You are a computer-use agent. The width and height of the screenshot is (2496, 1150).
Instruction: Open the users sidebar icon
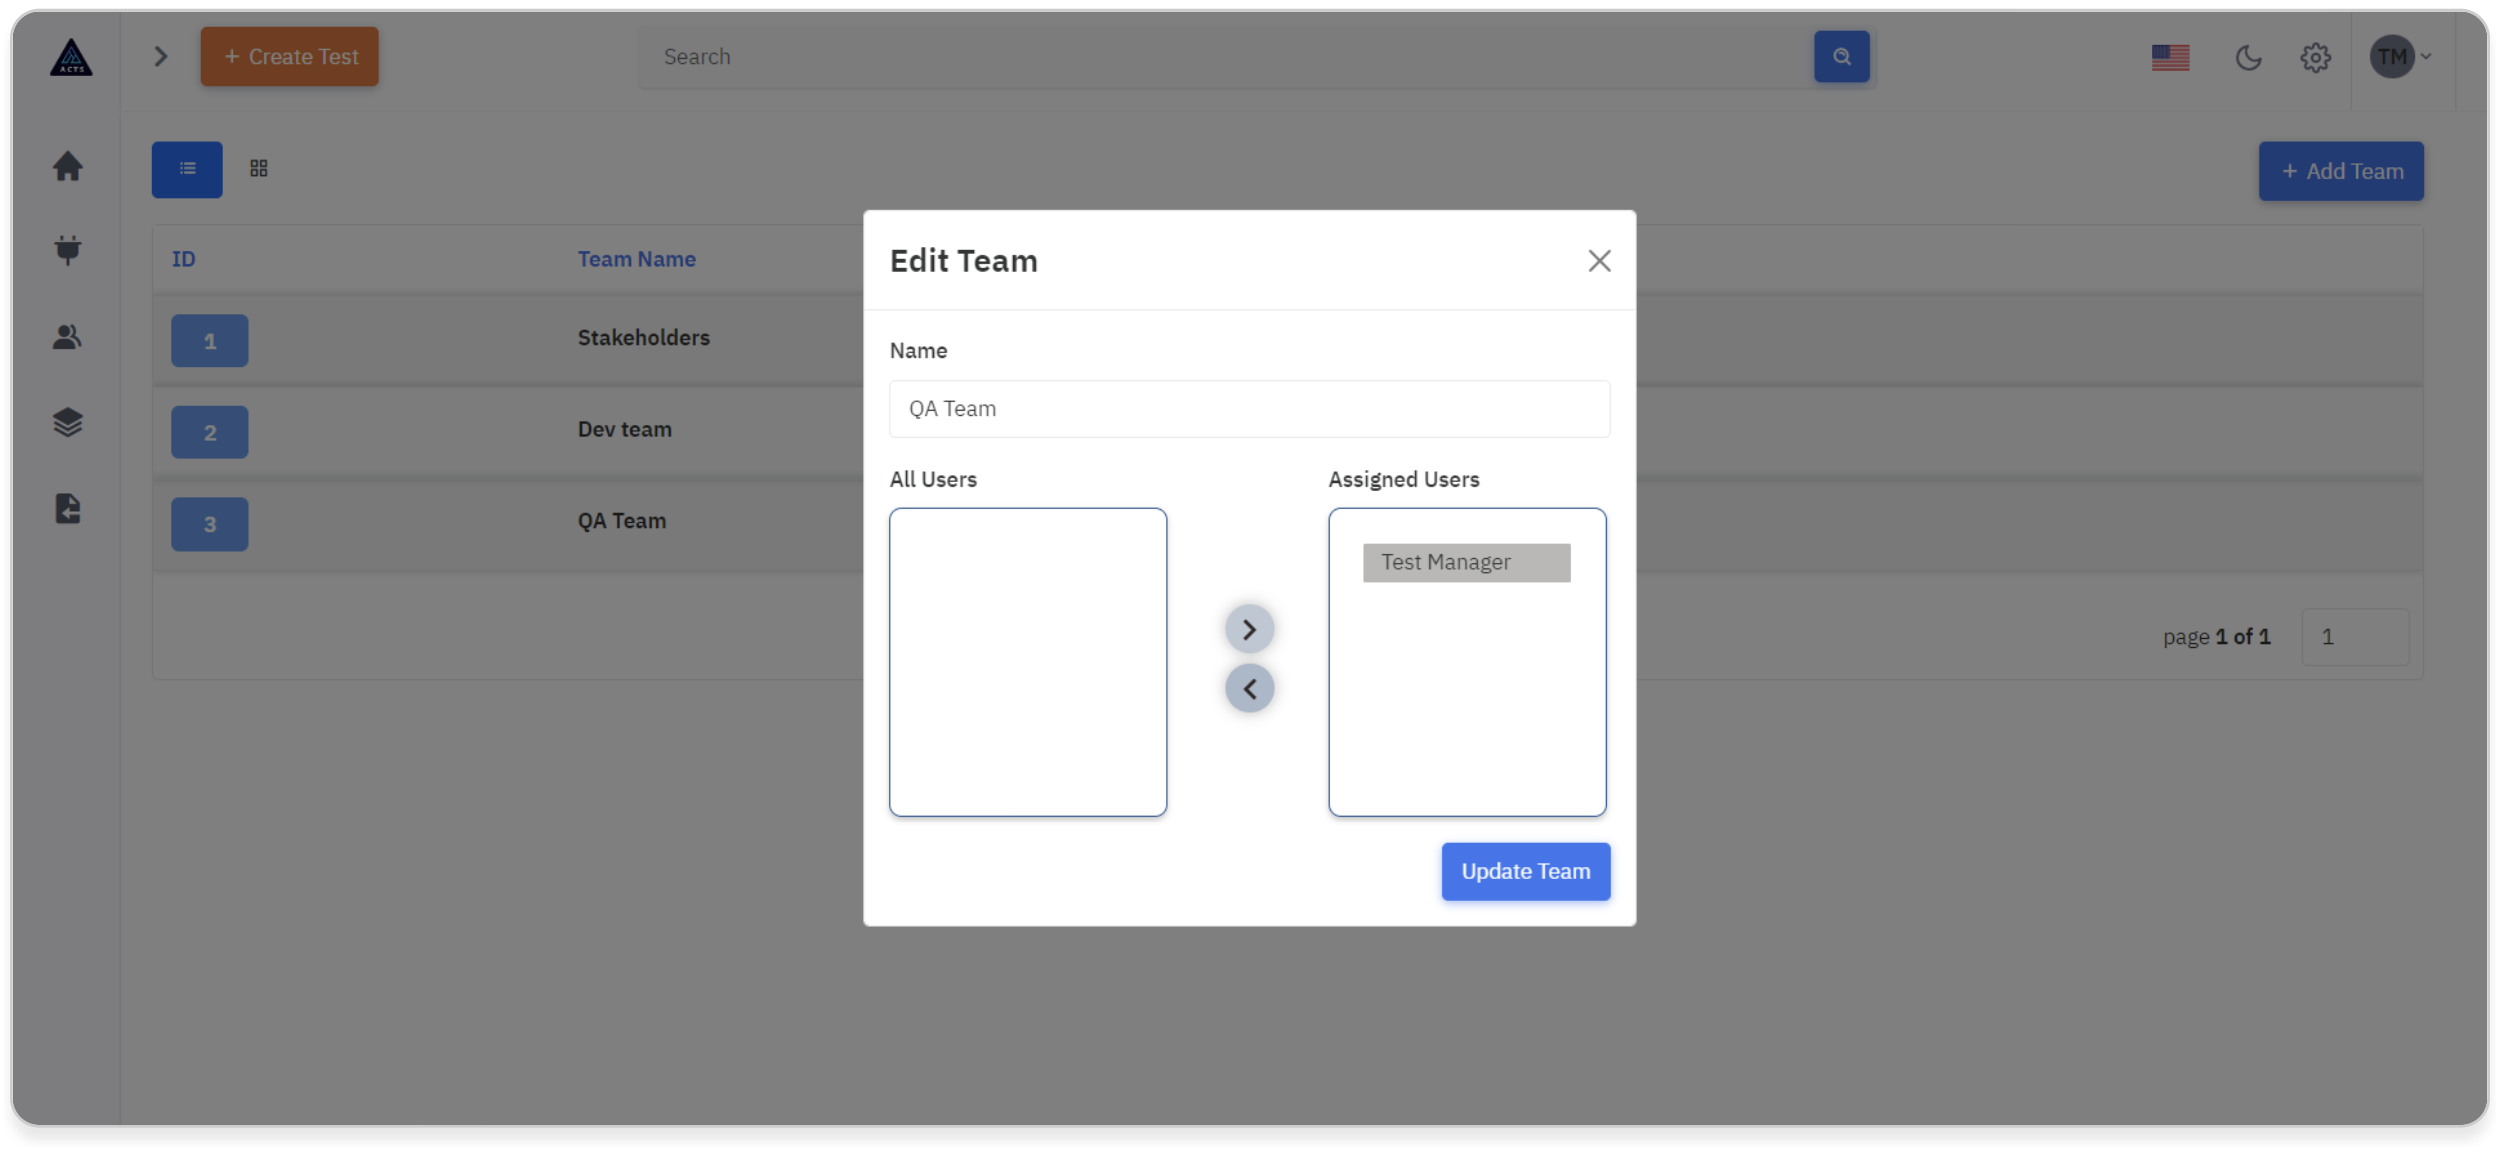[x=68, y=337]
